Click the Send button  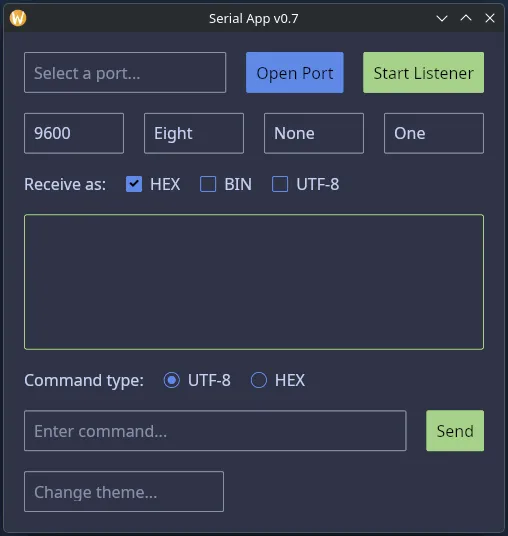pos(455,431)
